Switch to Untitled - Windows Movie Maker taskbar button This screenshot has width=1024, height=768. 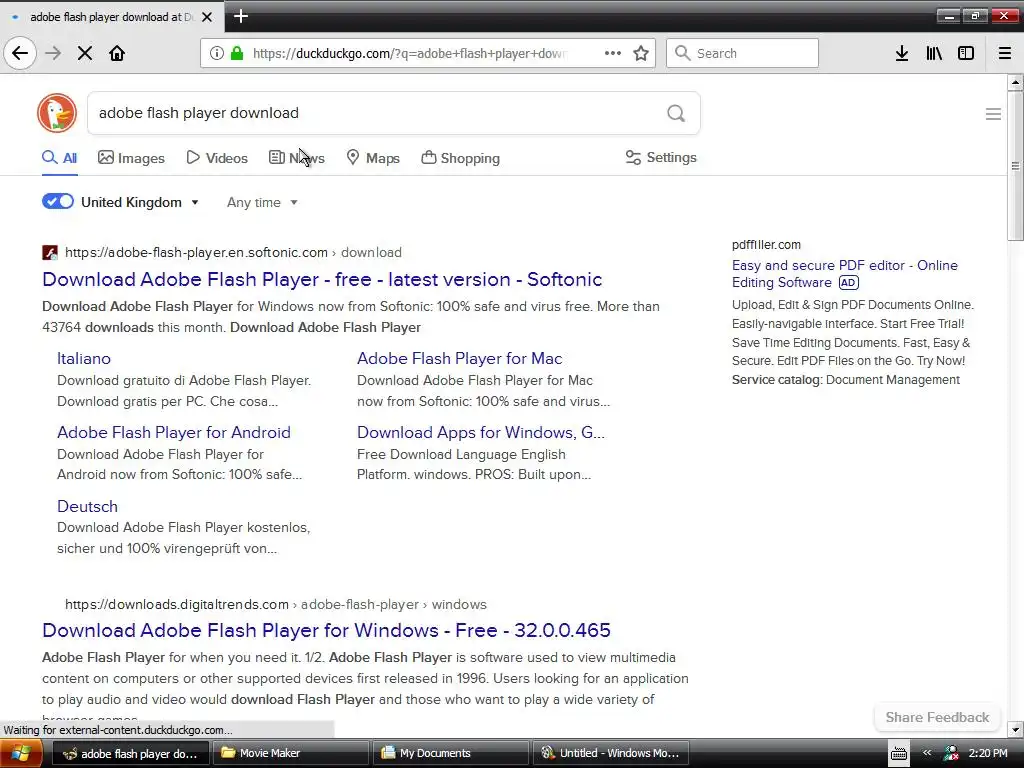[610, 753]
